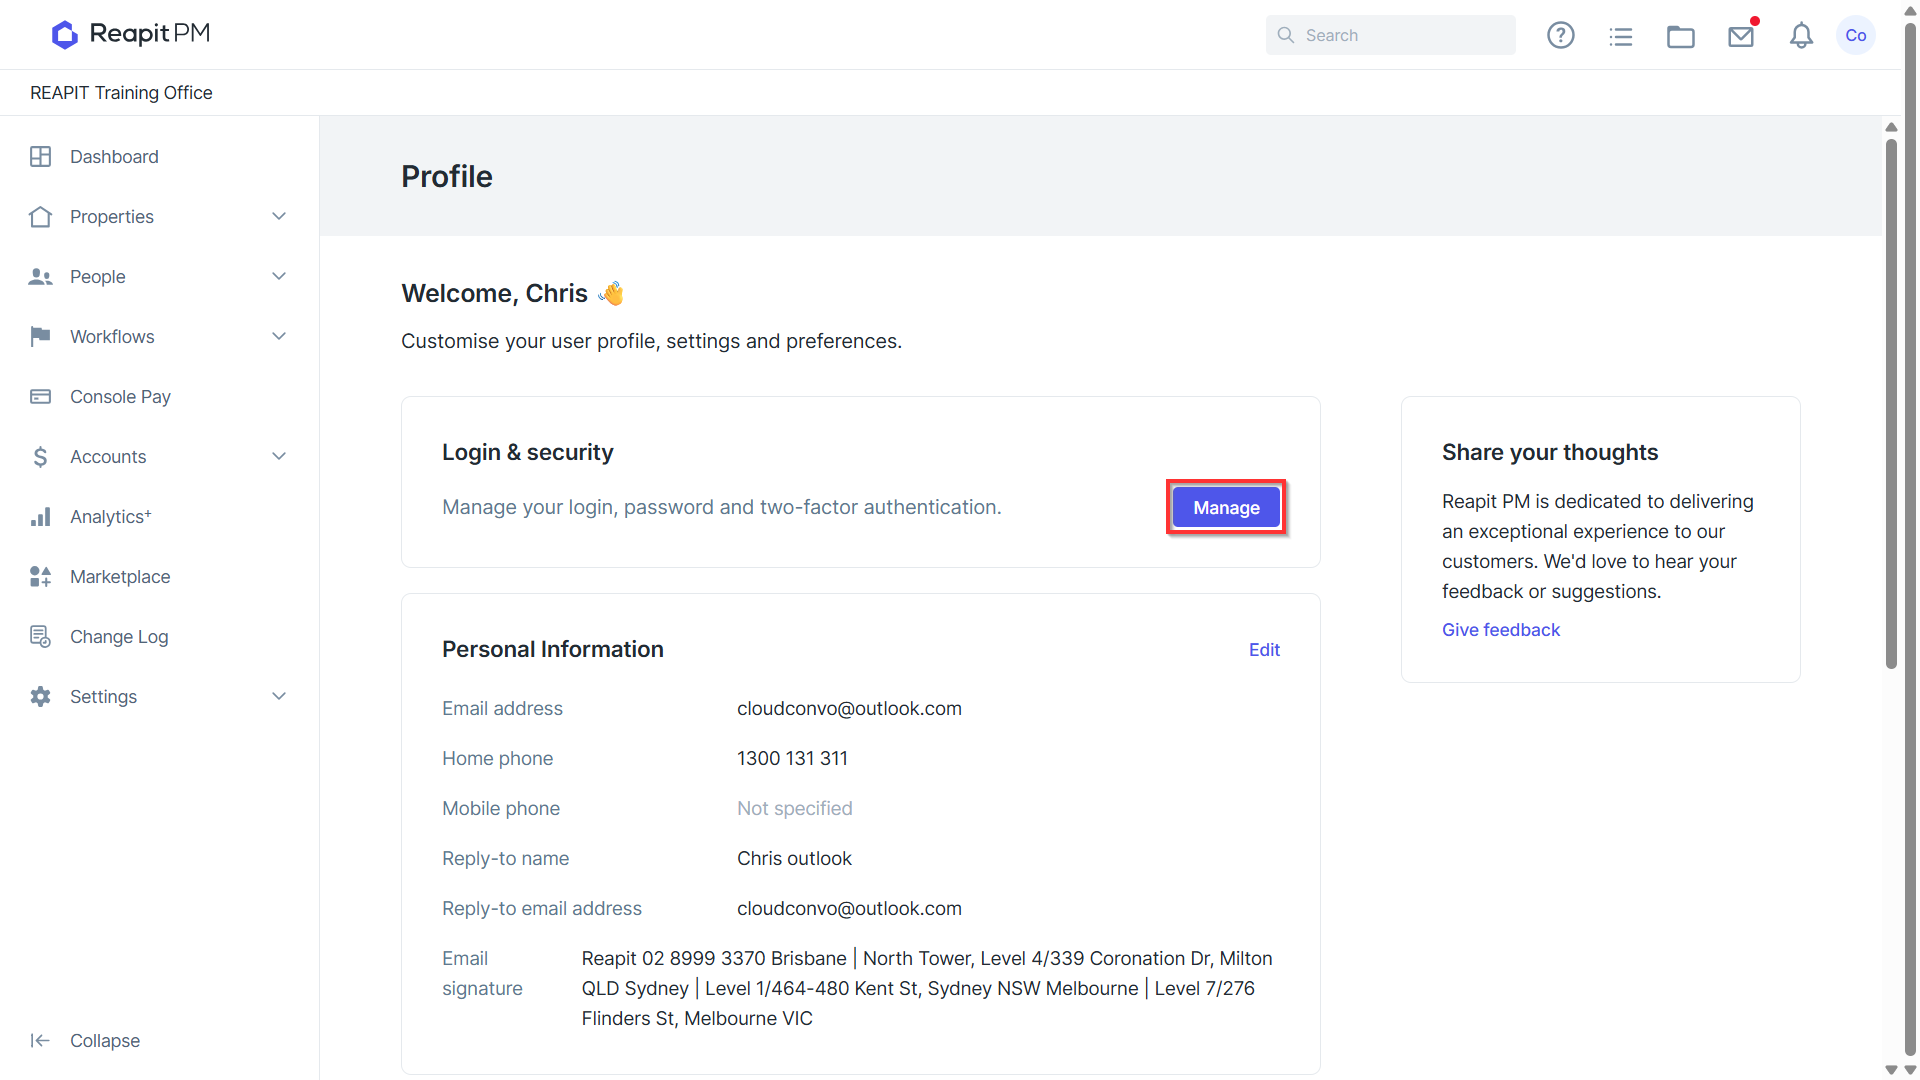The width and height of the screenshot is (1920, 1080).
Task: Click the Give feedback link
Action: (x=1500, y=630)
